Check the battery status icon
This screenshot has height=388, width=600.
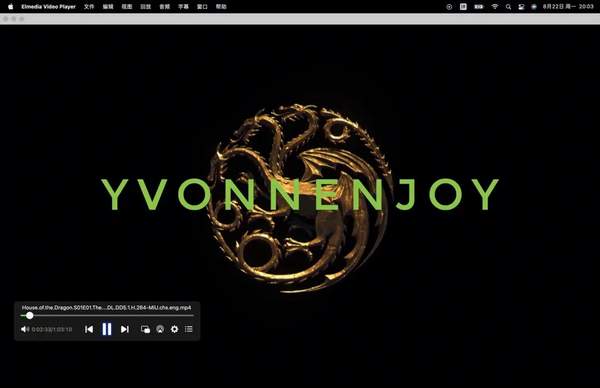pyautogui.click(x=479, y=7)
